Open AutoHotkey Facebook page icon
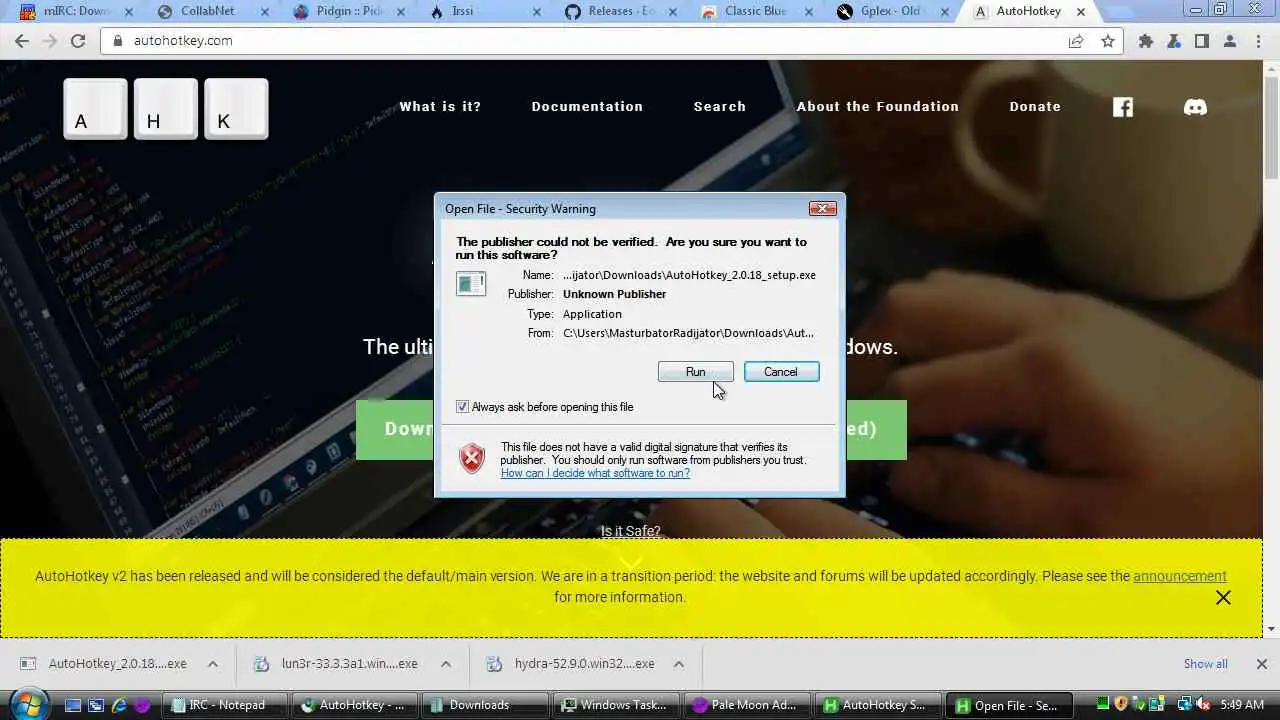Viewport: 1280px width, 720px height. click(1123, 107)
